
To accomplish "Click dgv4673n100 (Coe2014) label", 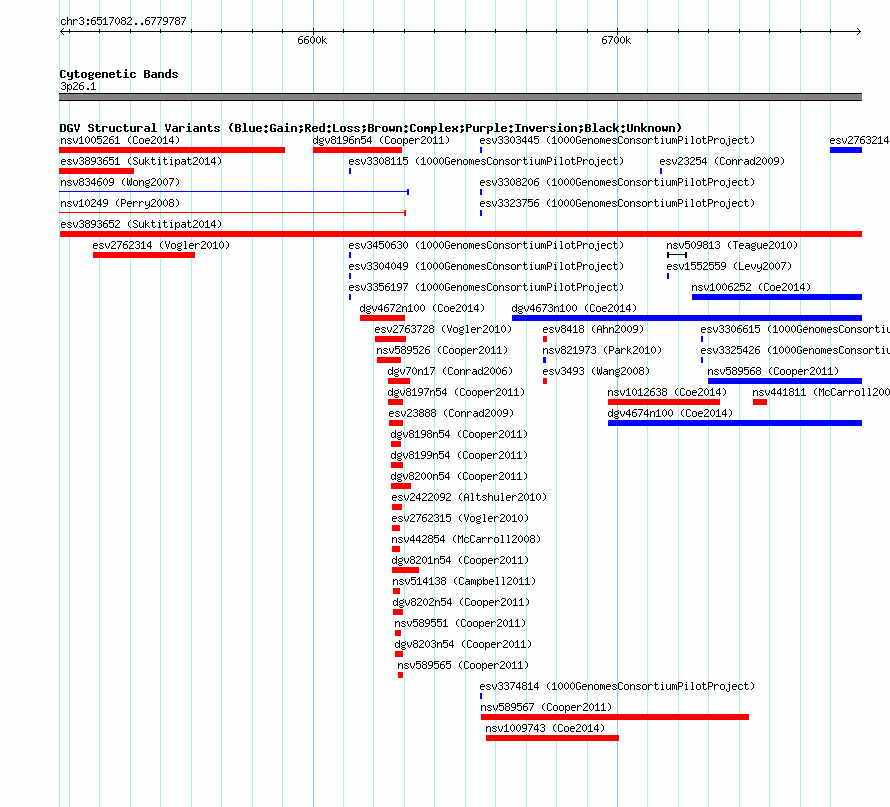I will click(x=574, y=308).
